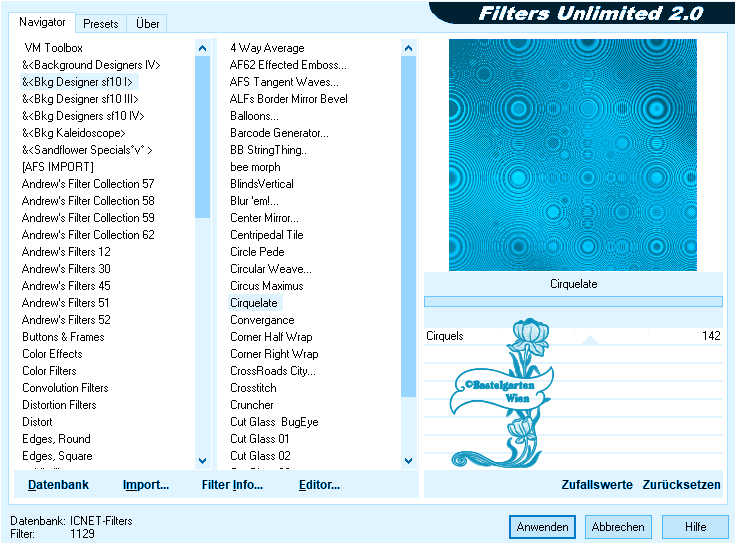The image size is (735, 543).
Task: Select Convolution Filters category
Action: click(x=65, y=388)
